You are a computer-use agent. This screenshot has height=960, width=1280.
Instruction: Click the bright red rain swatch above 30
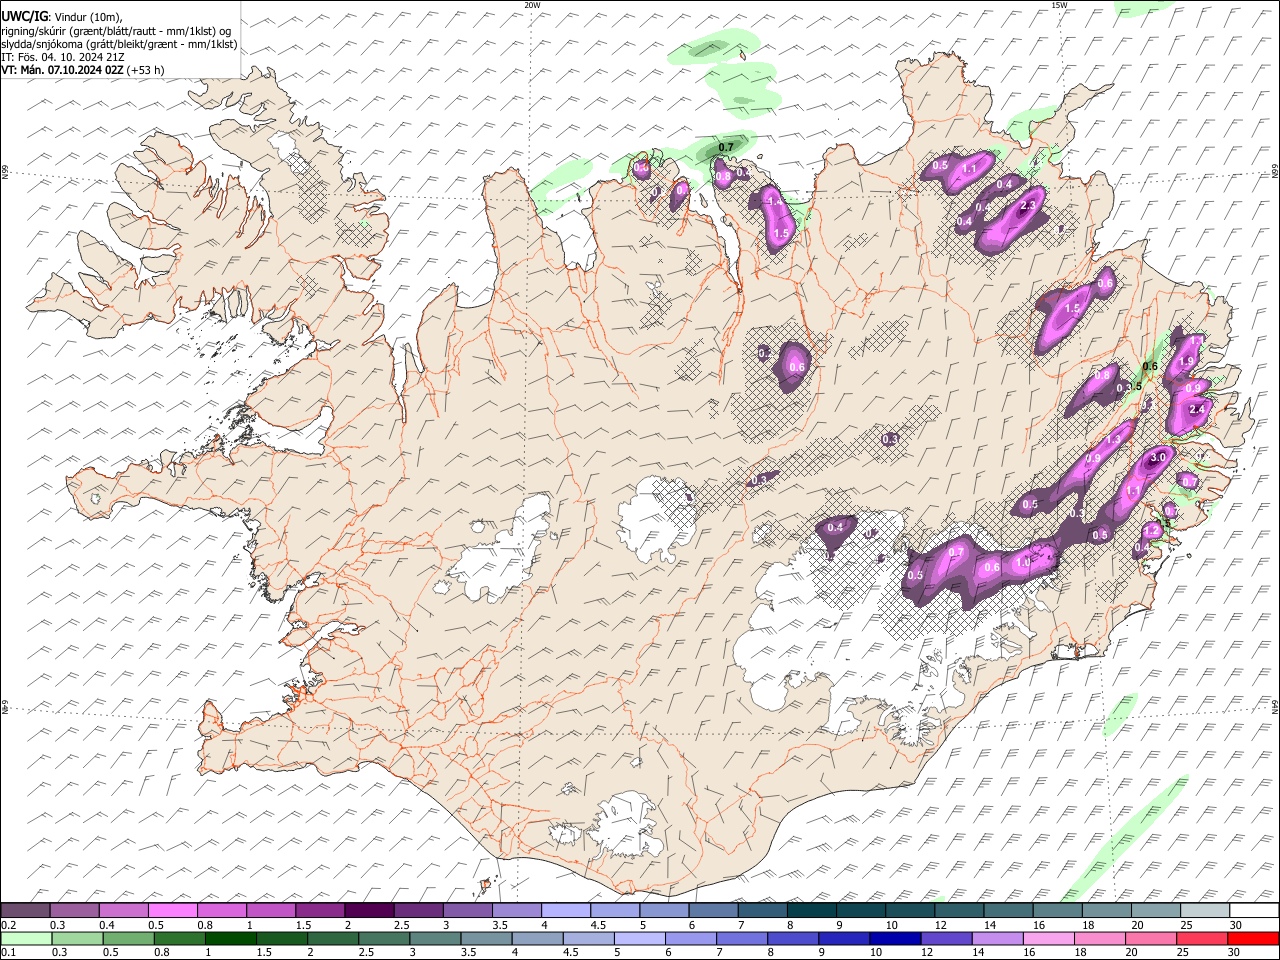[x=1253, y=938]
